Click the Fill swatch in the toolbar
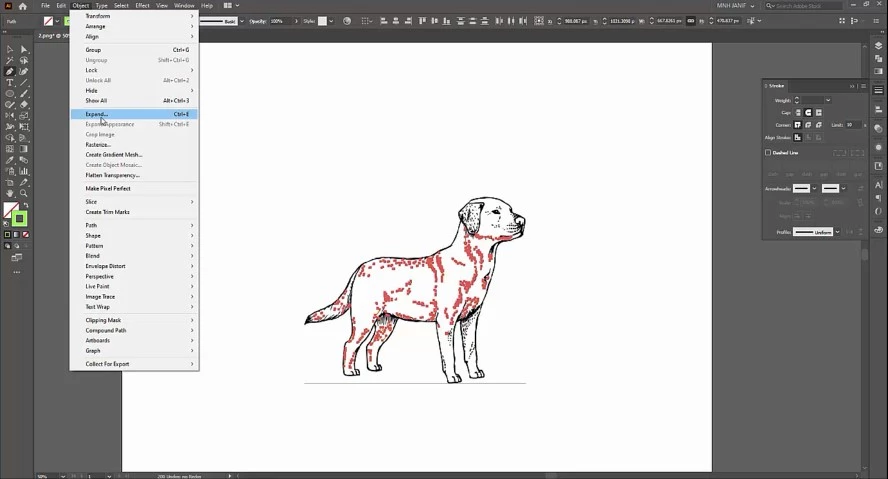888x479 pixels. [x=11, y=210]
